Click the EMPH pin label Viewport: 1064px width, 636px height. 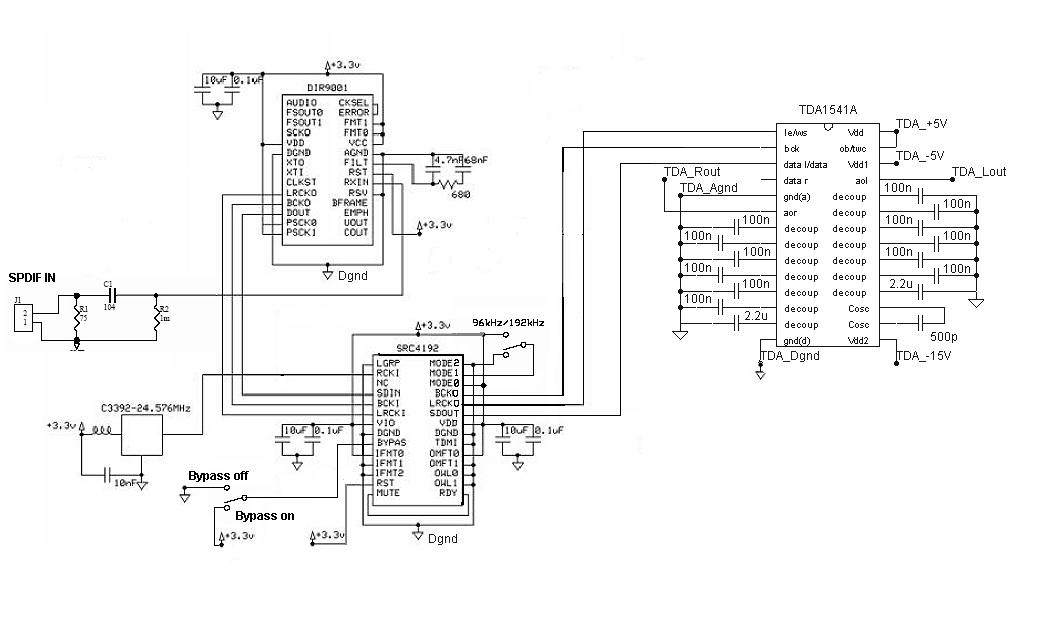point(356,212)
